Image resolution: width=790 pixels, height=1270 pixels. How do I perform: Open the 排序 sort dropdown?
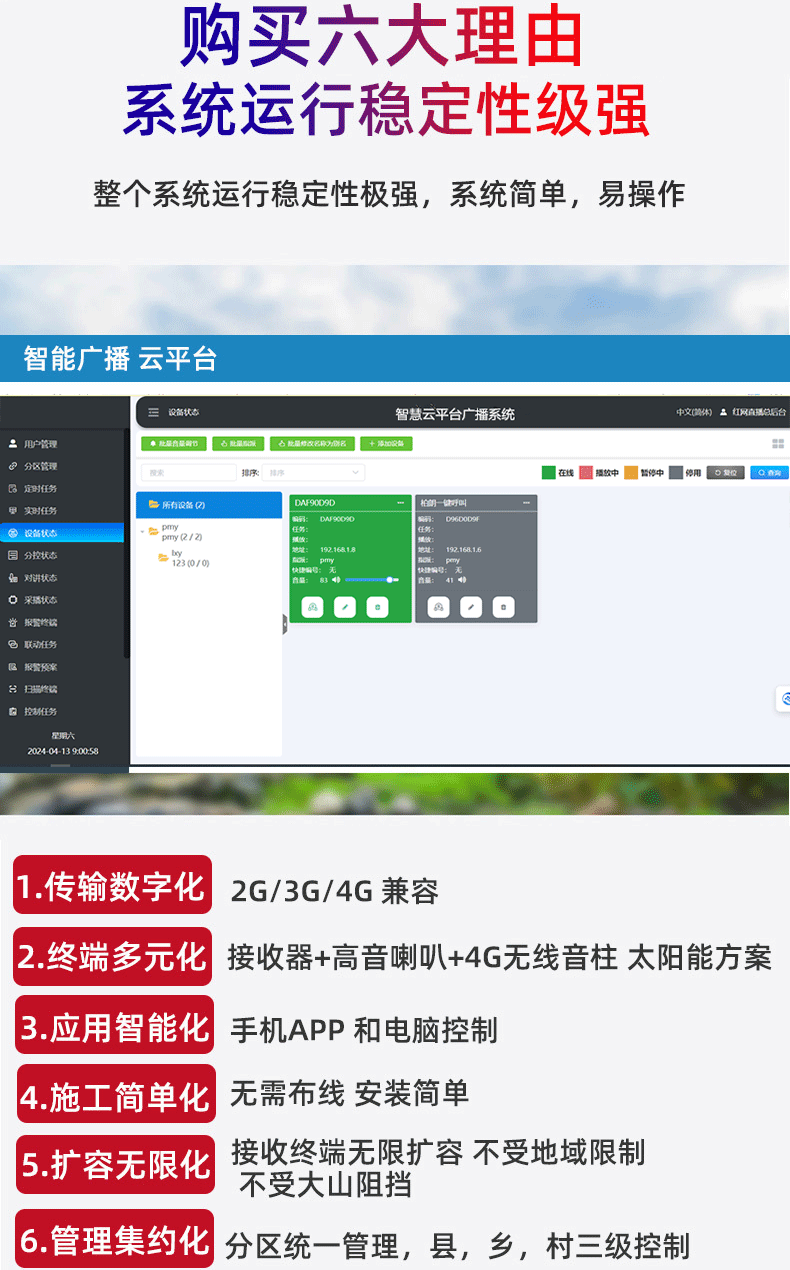pos(313,472)
